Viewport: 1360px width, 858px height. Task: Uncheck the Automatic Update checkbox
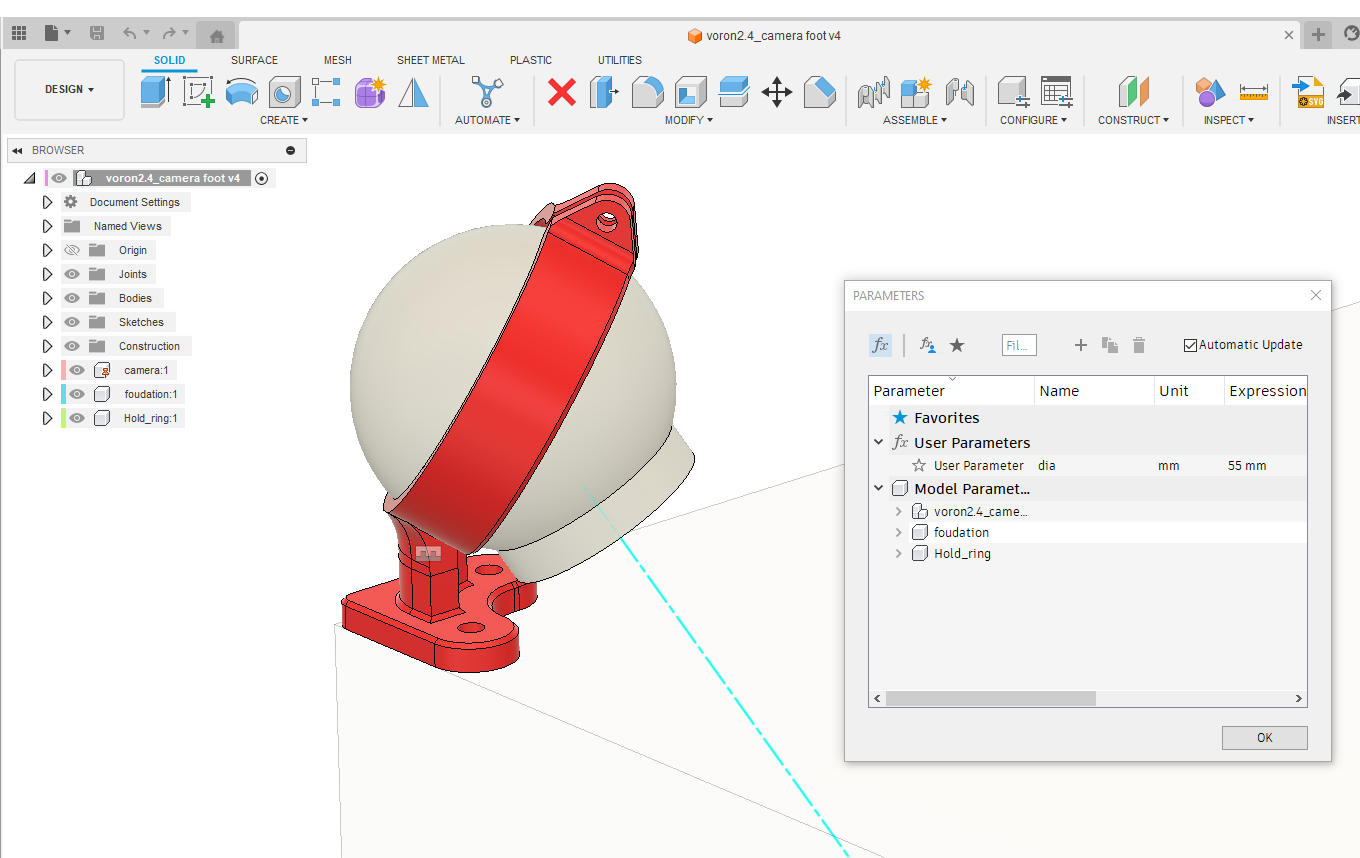[x=1190, y=345]
